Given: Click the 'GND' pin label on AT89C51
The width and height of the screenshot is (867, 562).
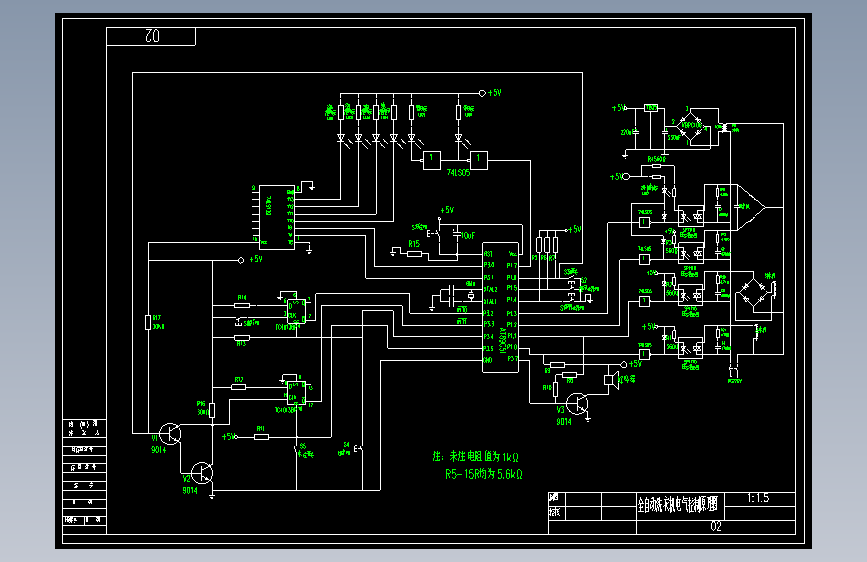Looking at the screenshot, I should (488, 361).
